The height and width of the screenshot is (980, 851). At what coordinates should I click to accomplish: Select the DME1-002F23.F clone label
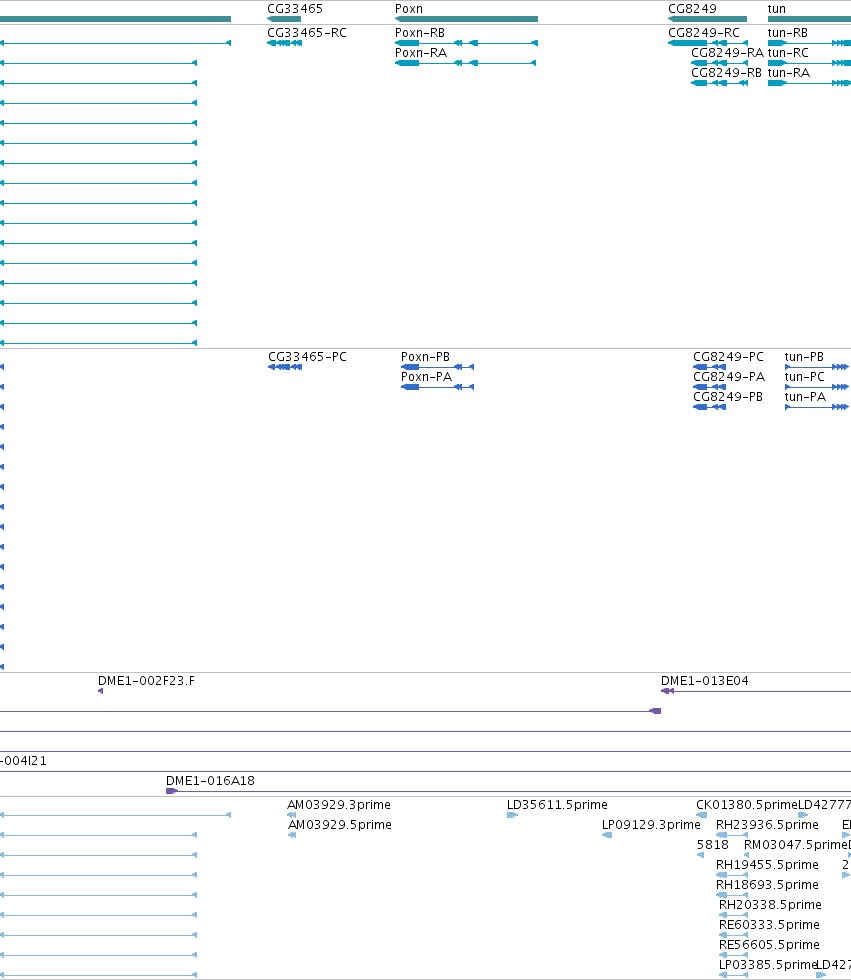(x=146, y=681)
